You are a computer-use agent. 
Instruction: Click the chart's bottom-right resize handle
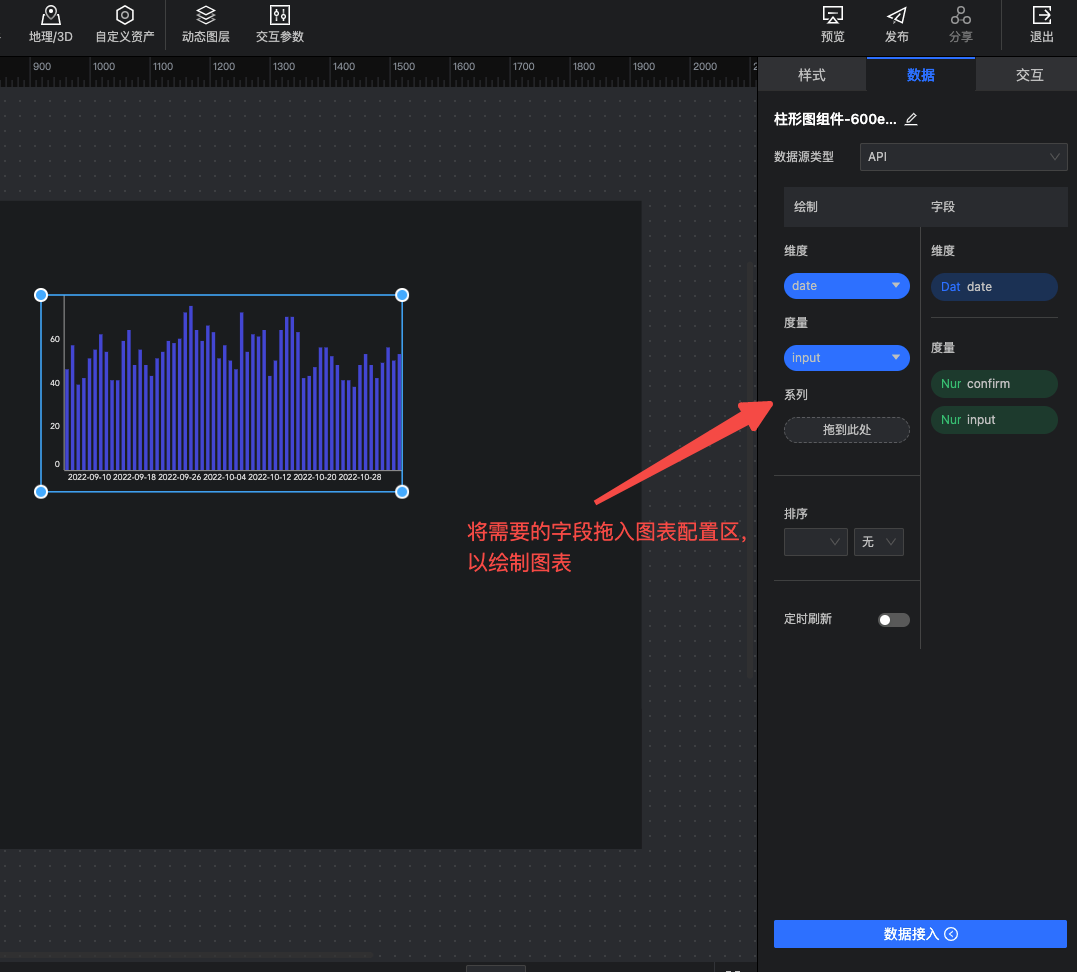pyautogui.click(x=403, y=492)
